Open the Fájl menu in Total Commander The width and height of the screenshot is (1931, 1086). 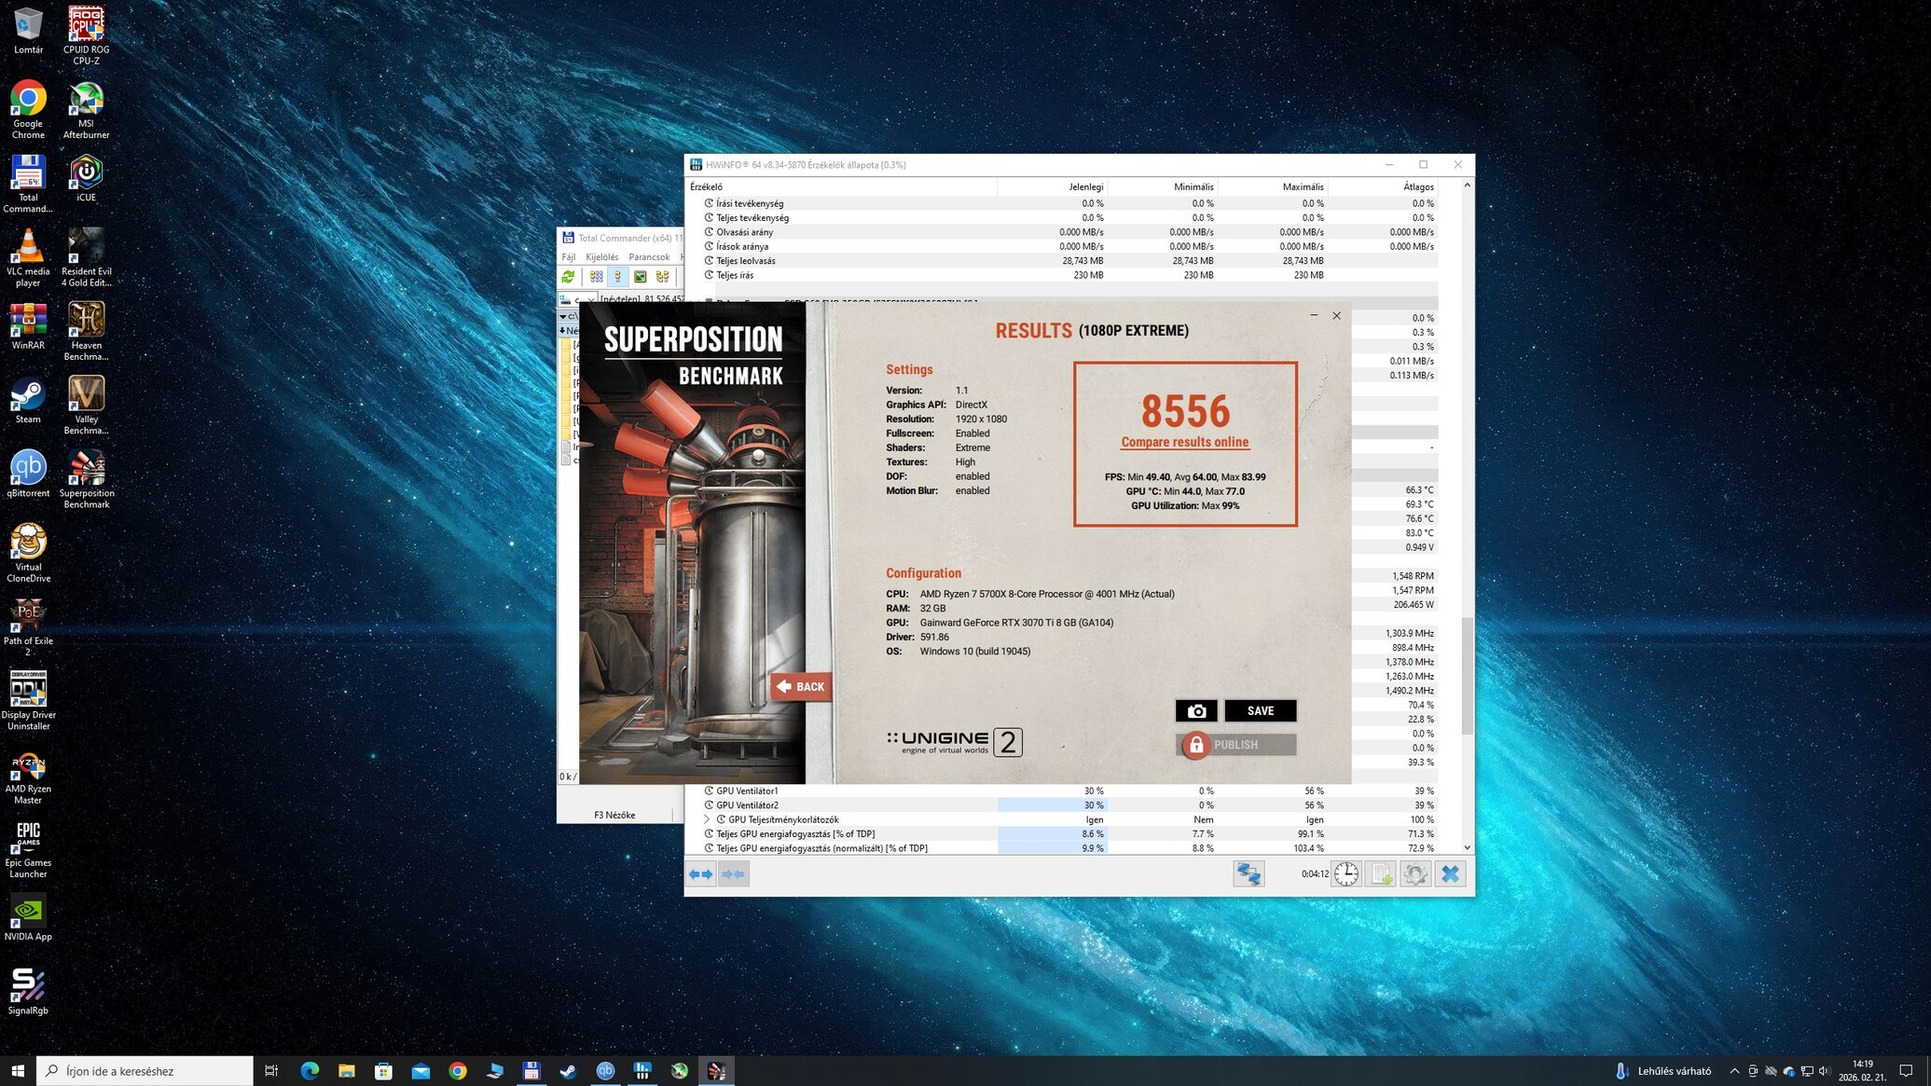tap(568, 257)
